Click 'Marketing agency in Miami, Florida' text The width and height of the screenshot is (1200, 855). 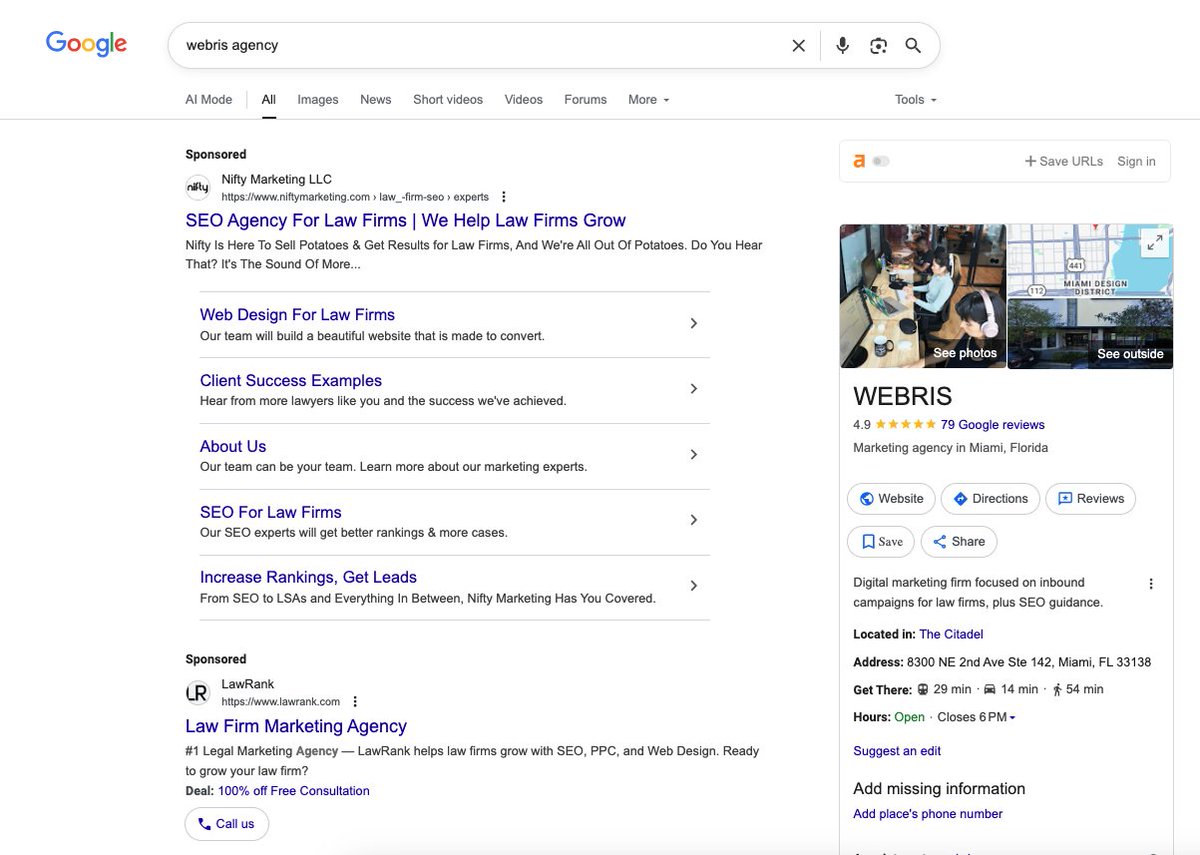point(951,448)
